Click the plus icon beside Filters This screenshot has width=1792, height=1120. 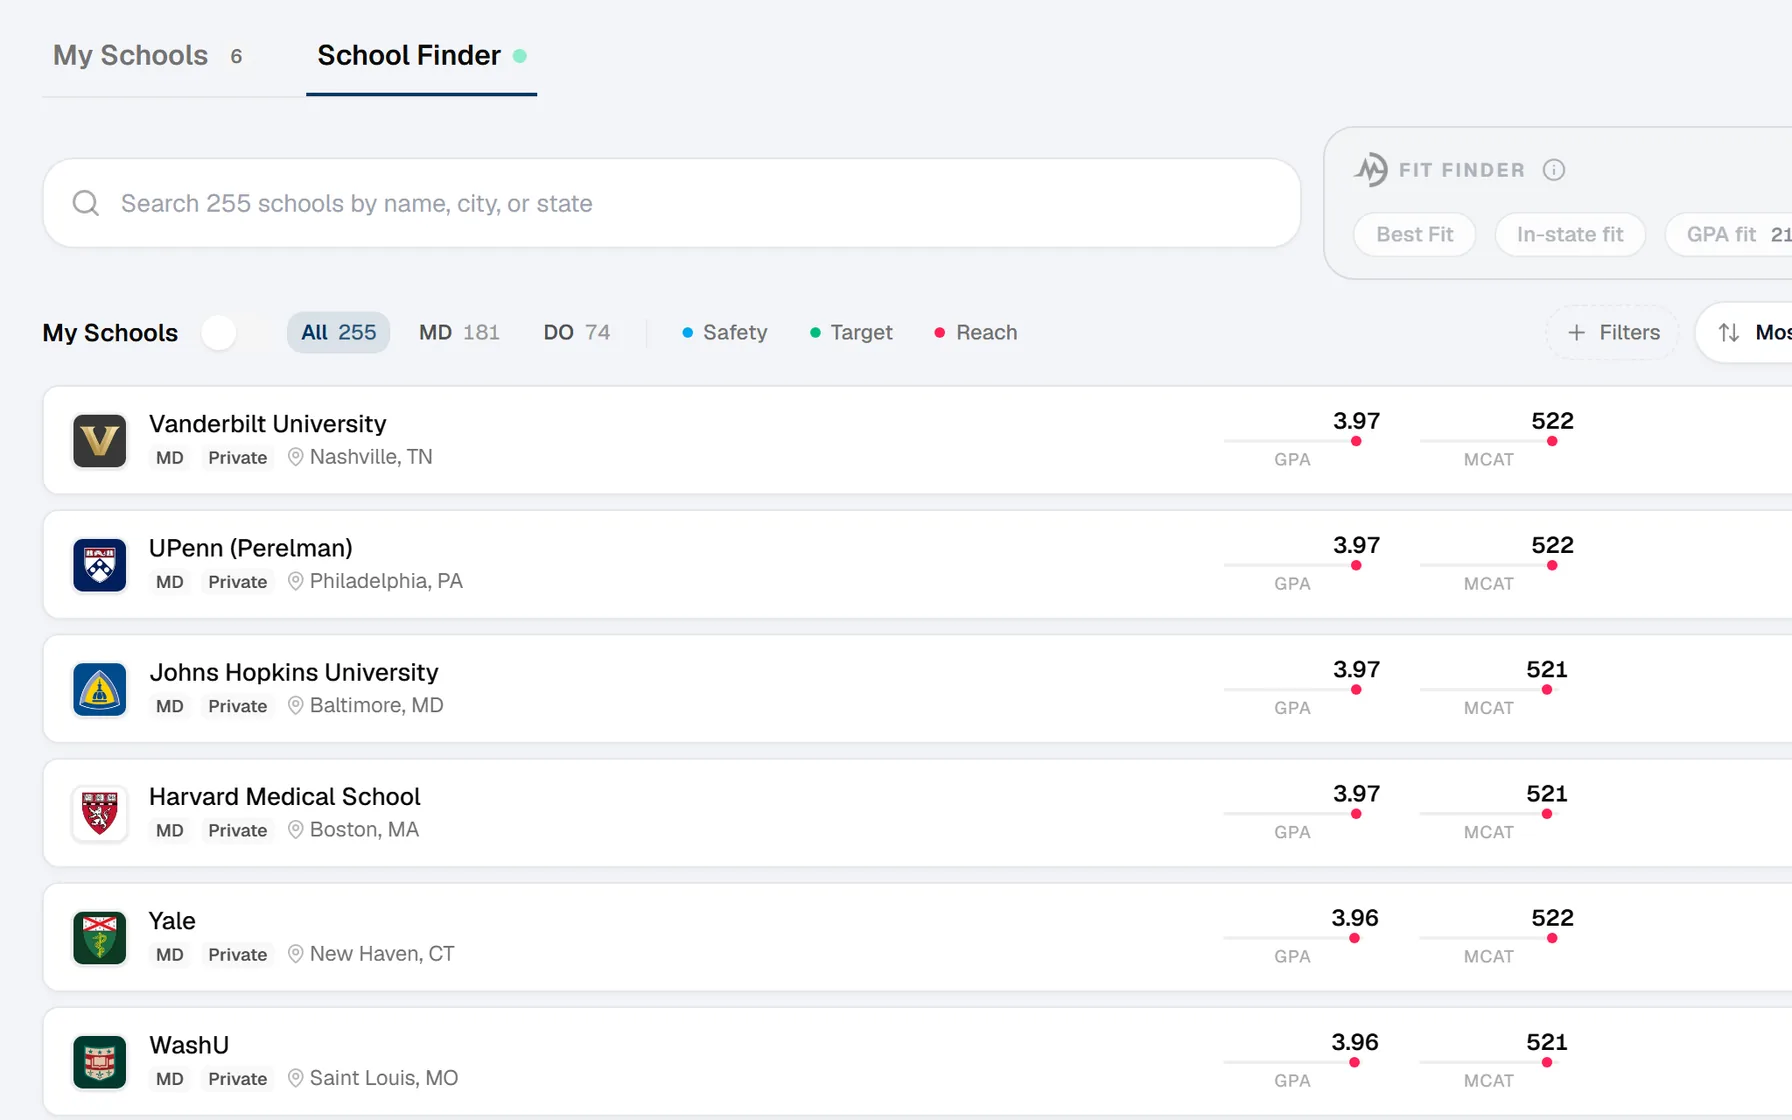[x=1576, y=332]
